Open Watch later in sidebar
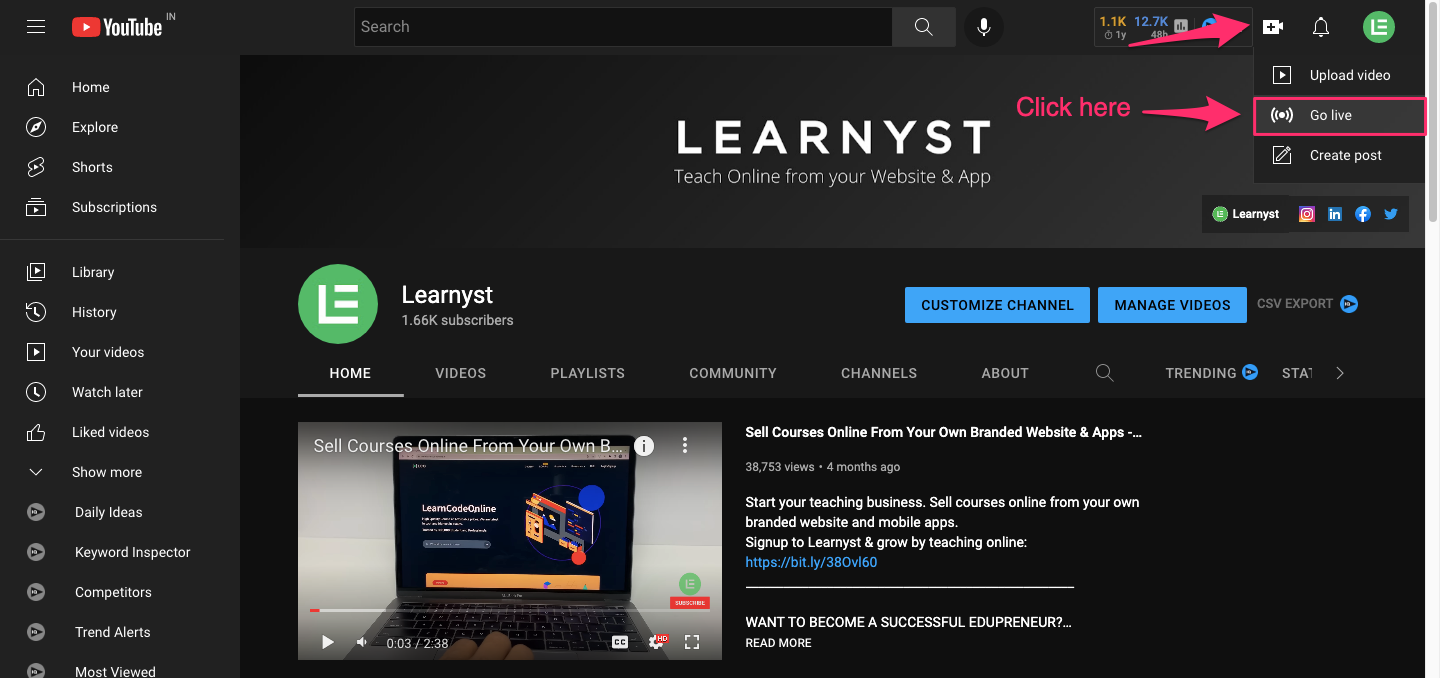1440x678 pixels. pyautogui.click(x=120, y=392)
